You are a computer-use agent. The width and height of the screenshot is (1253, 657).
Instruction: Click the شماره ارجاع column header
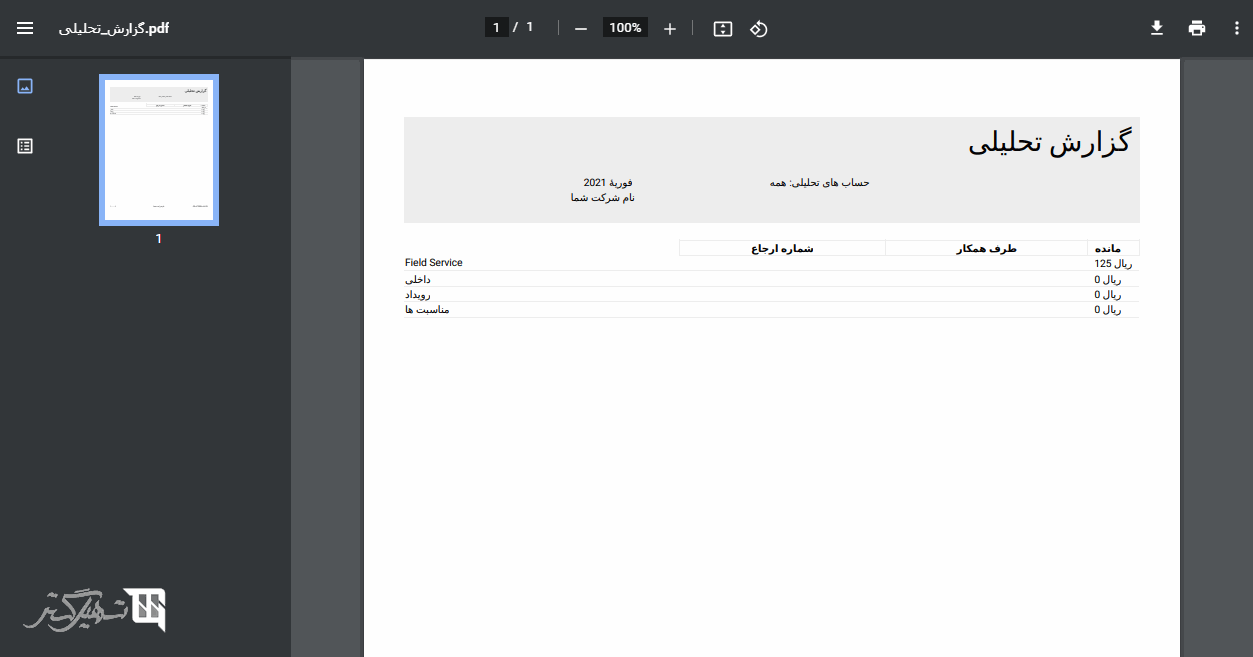click(x=783, y=248)
